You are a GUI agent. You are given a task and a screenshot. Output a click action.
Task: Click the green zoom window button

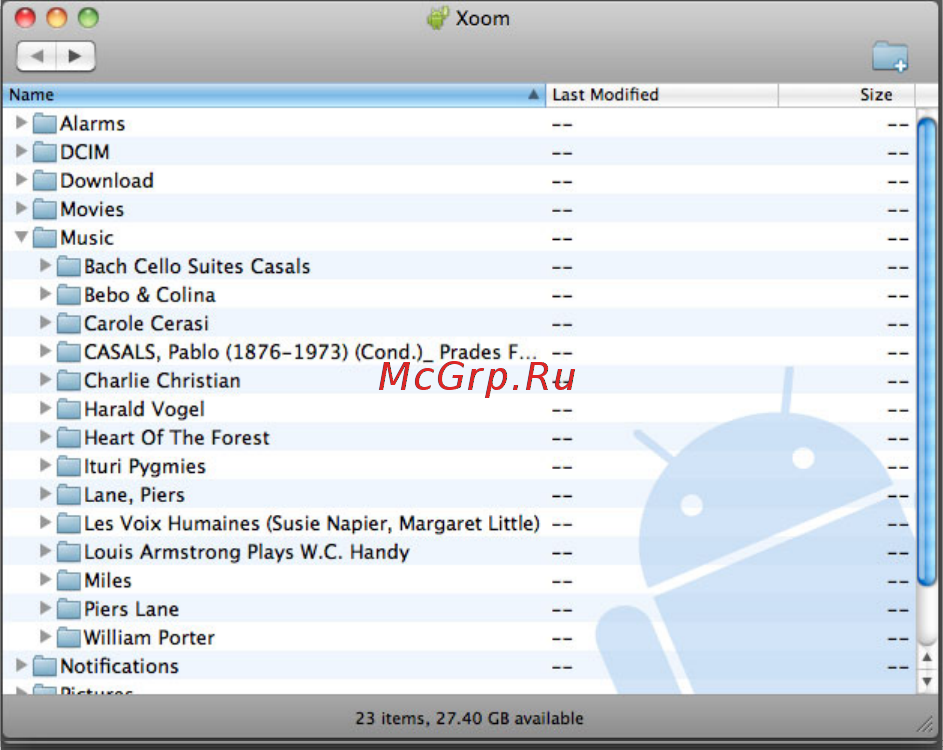click(x=88, y=17)
